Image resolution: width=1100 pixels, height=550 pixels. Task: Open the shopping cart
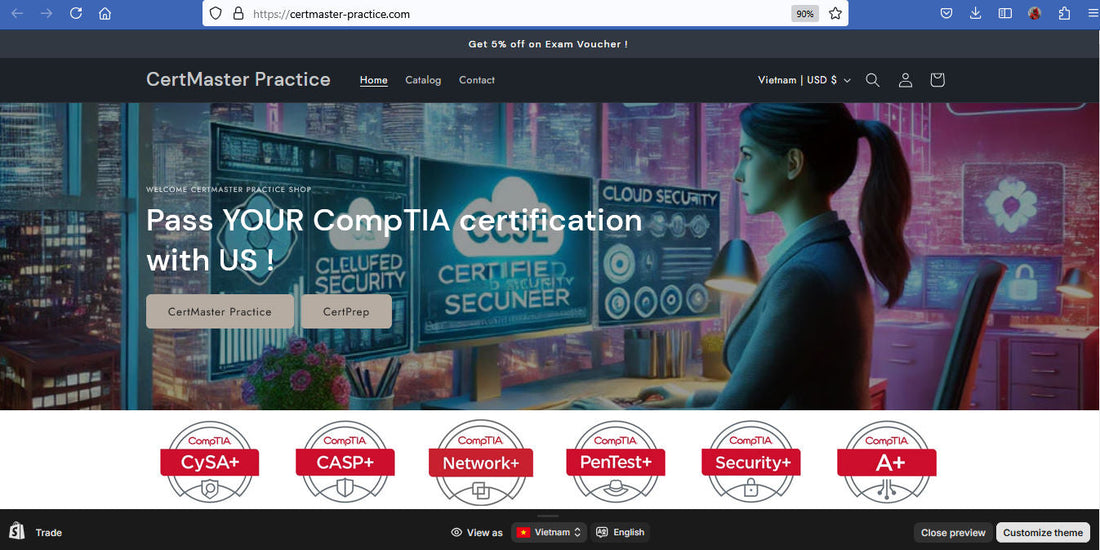coord(937,80)
